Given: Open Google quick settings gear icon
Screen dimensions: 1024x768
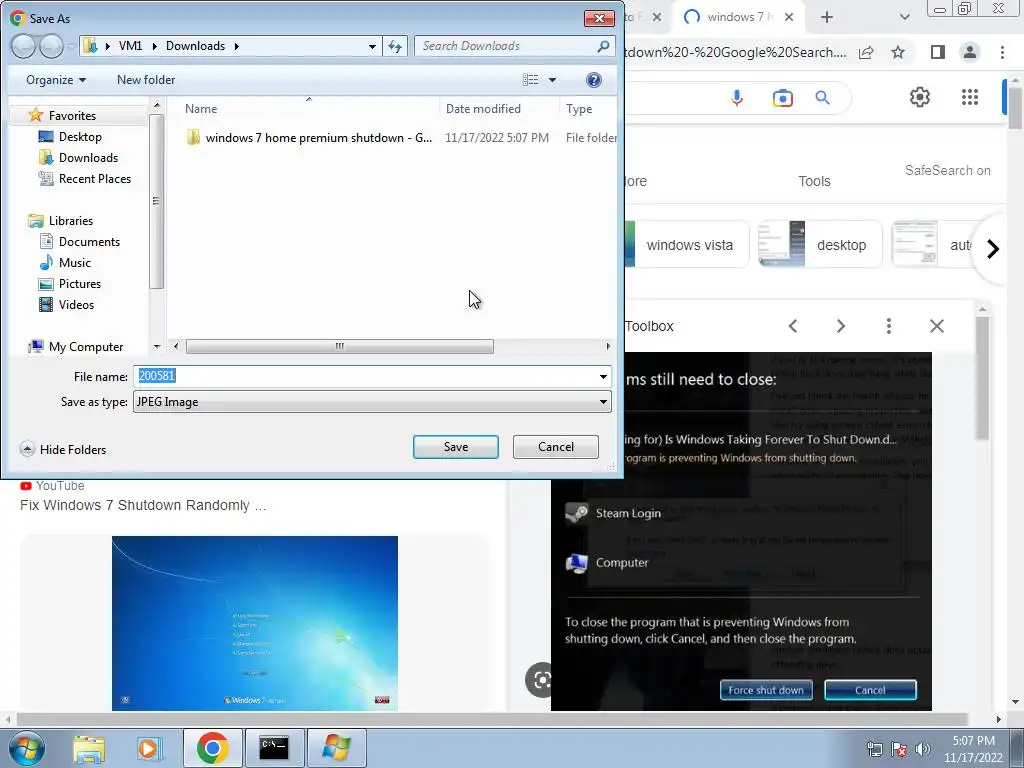Looking at the screenshot, I should (x=920, y=97).
